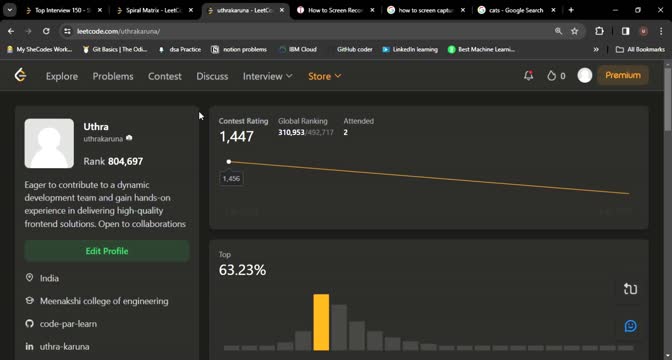Open the notifications bell

pos(528,76)
